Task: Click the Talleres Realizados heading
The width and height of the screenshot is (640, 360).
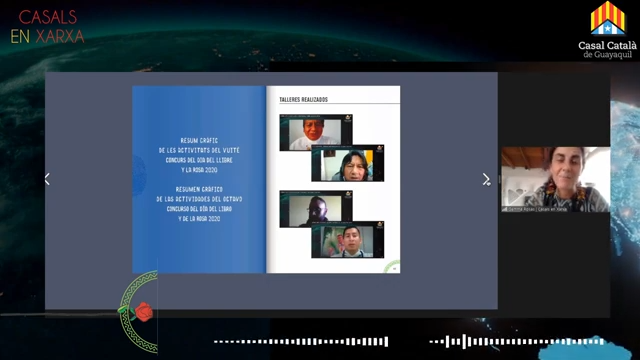Action: click(x=303, y=99)
